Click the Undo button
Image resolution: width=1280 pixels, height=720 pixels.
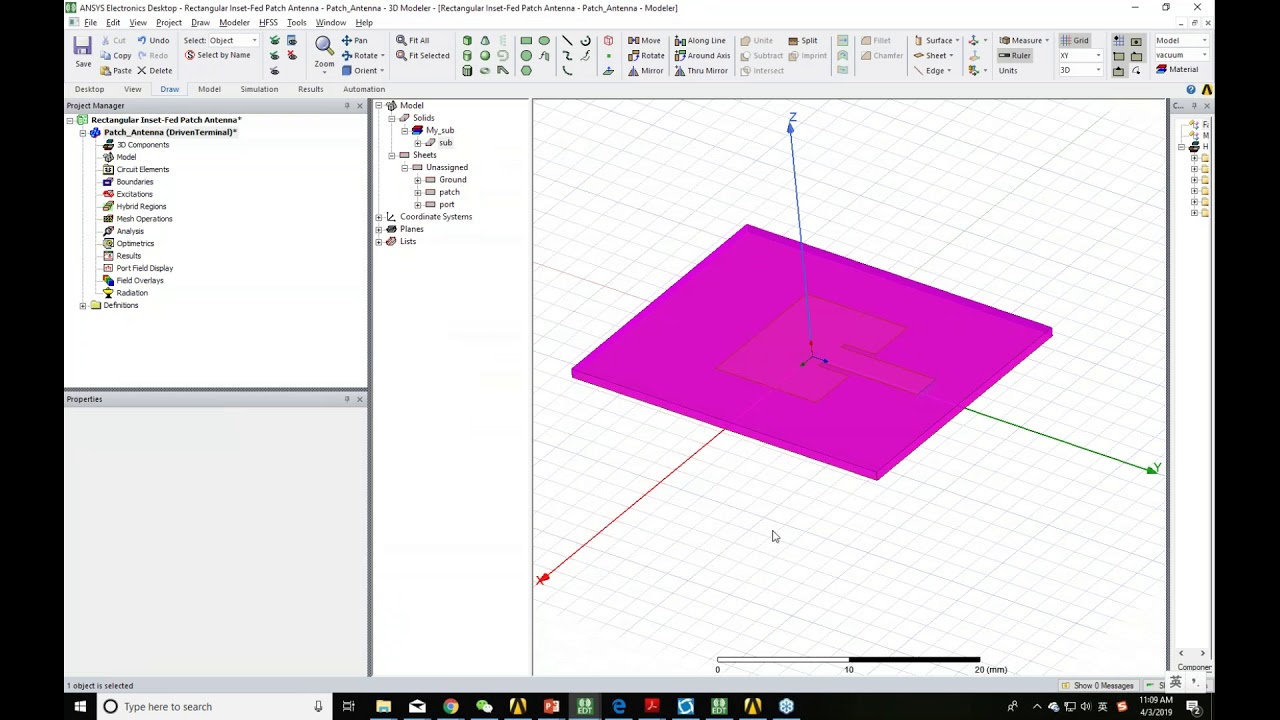[x=153, y=41]
